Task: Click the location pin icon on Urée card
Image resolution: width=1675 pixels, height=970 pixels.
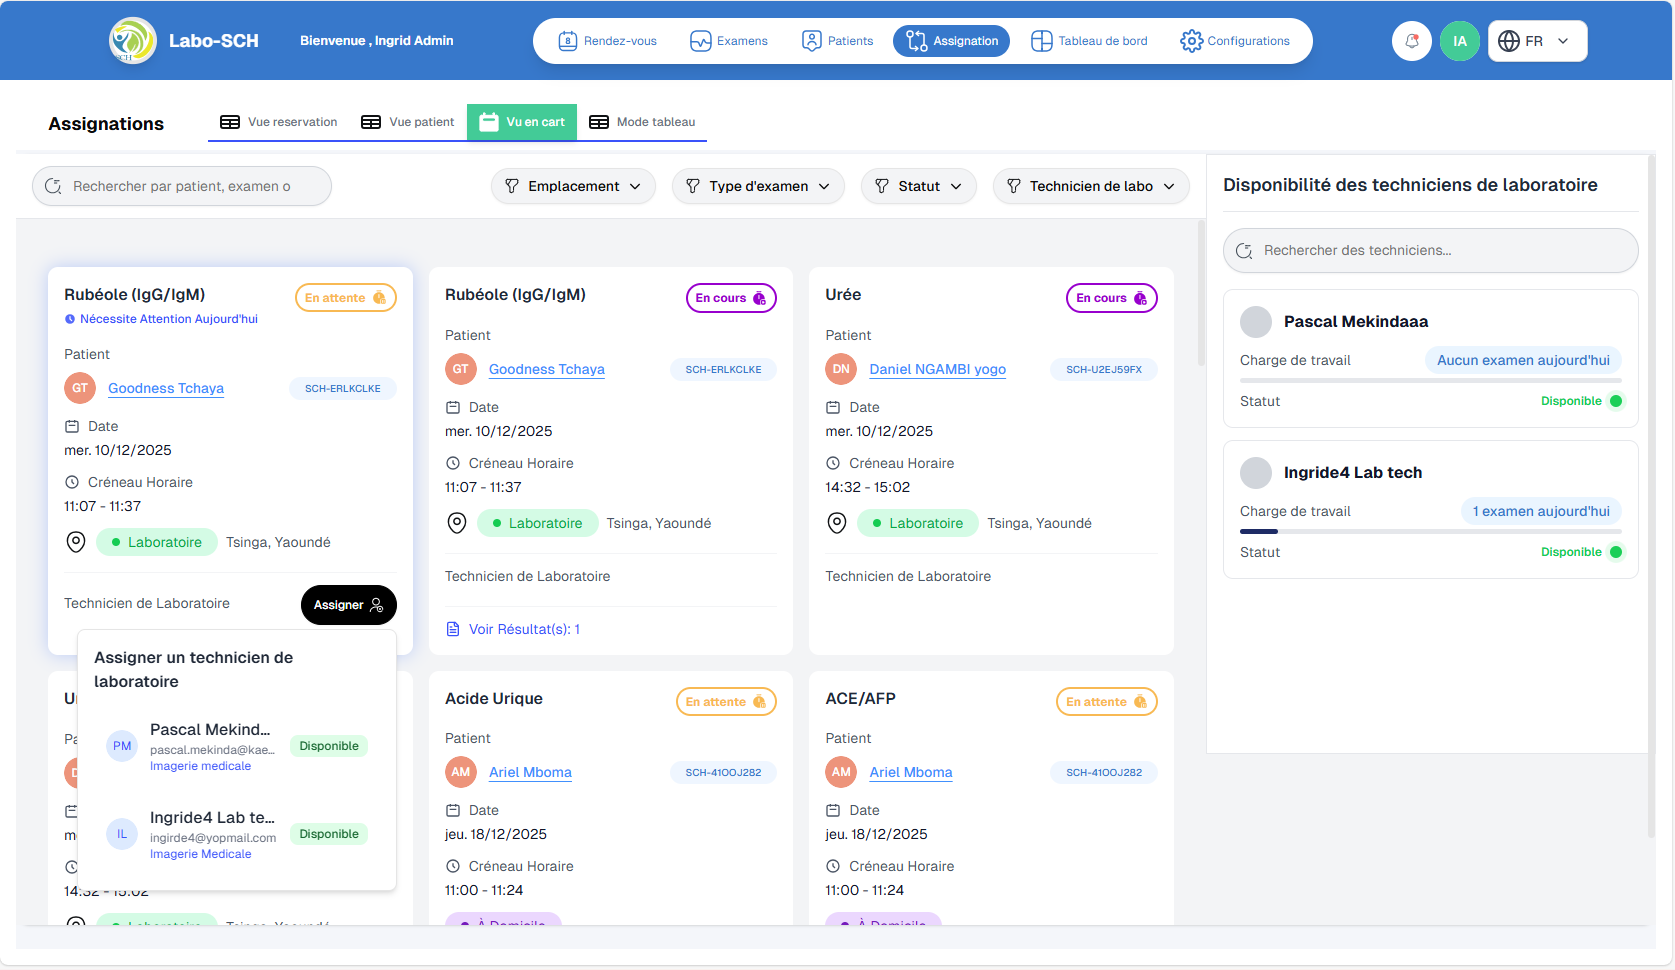Action: click(837, 523)
